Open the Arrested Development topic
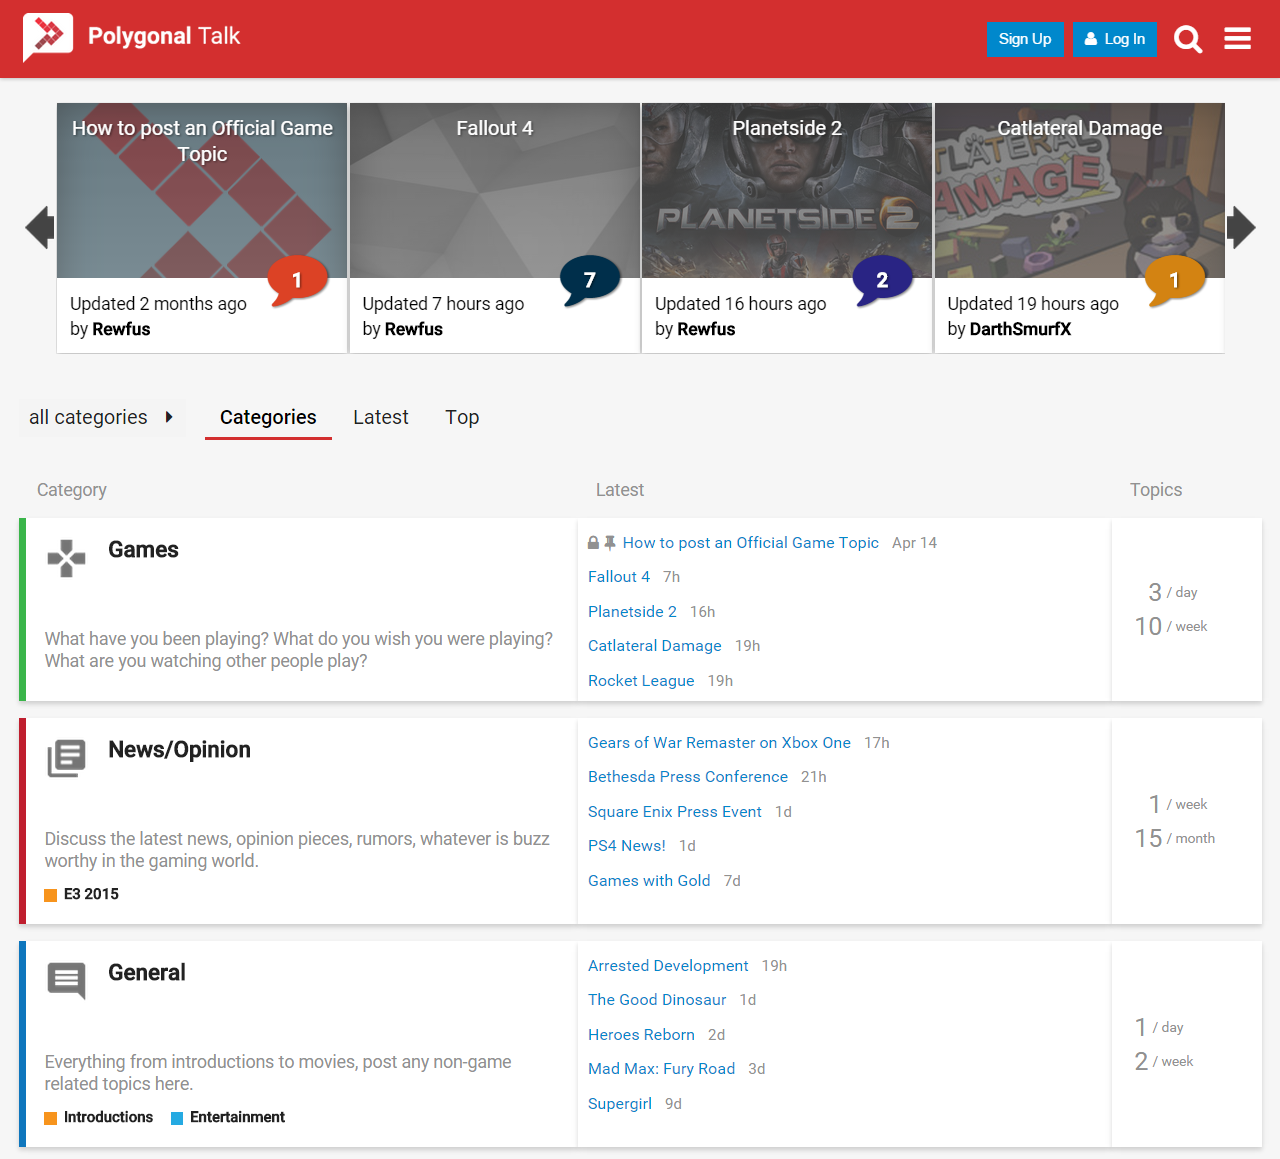The height and width of the screenshot is (1159, 1280). 668,966
